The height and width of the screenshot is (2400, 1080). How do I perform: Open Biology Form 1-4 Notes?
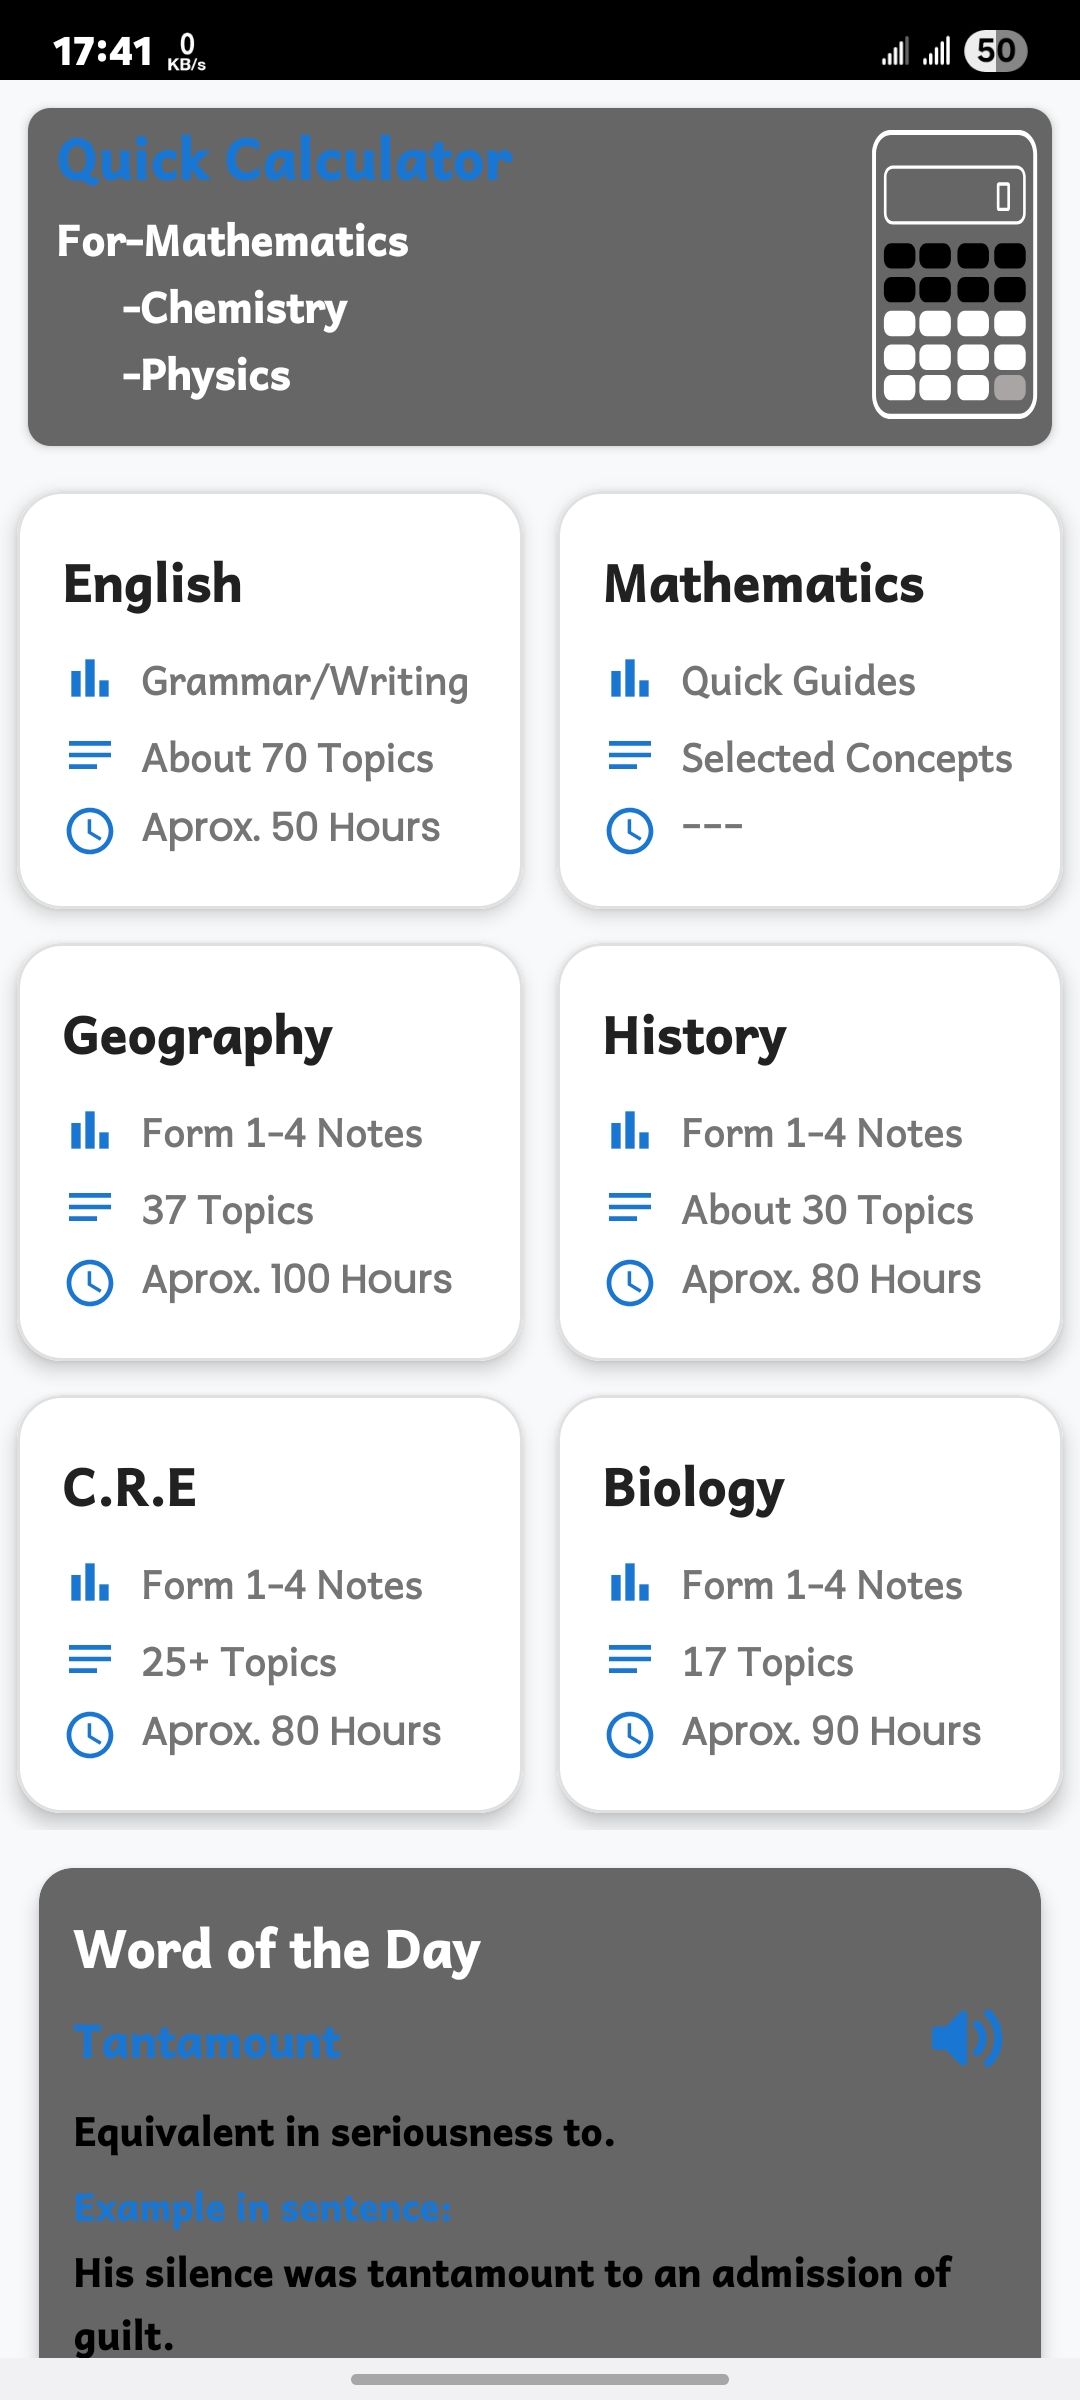click(x=822, y=1586)
